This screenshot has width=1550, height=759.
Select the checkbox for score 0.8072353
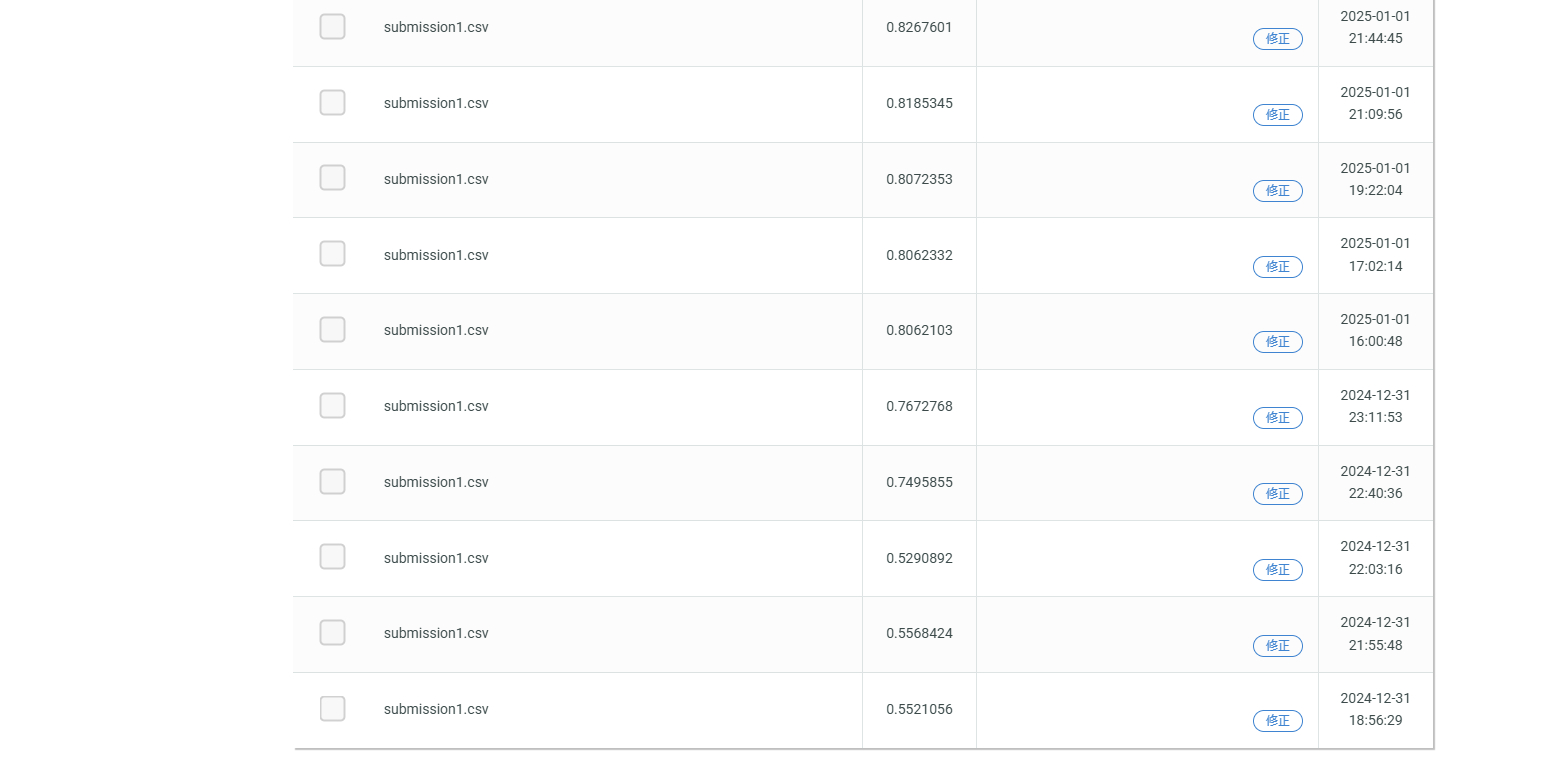tap(332, 178)
